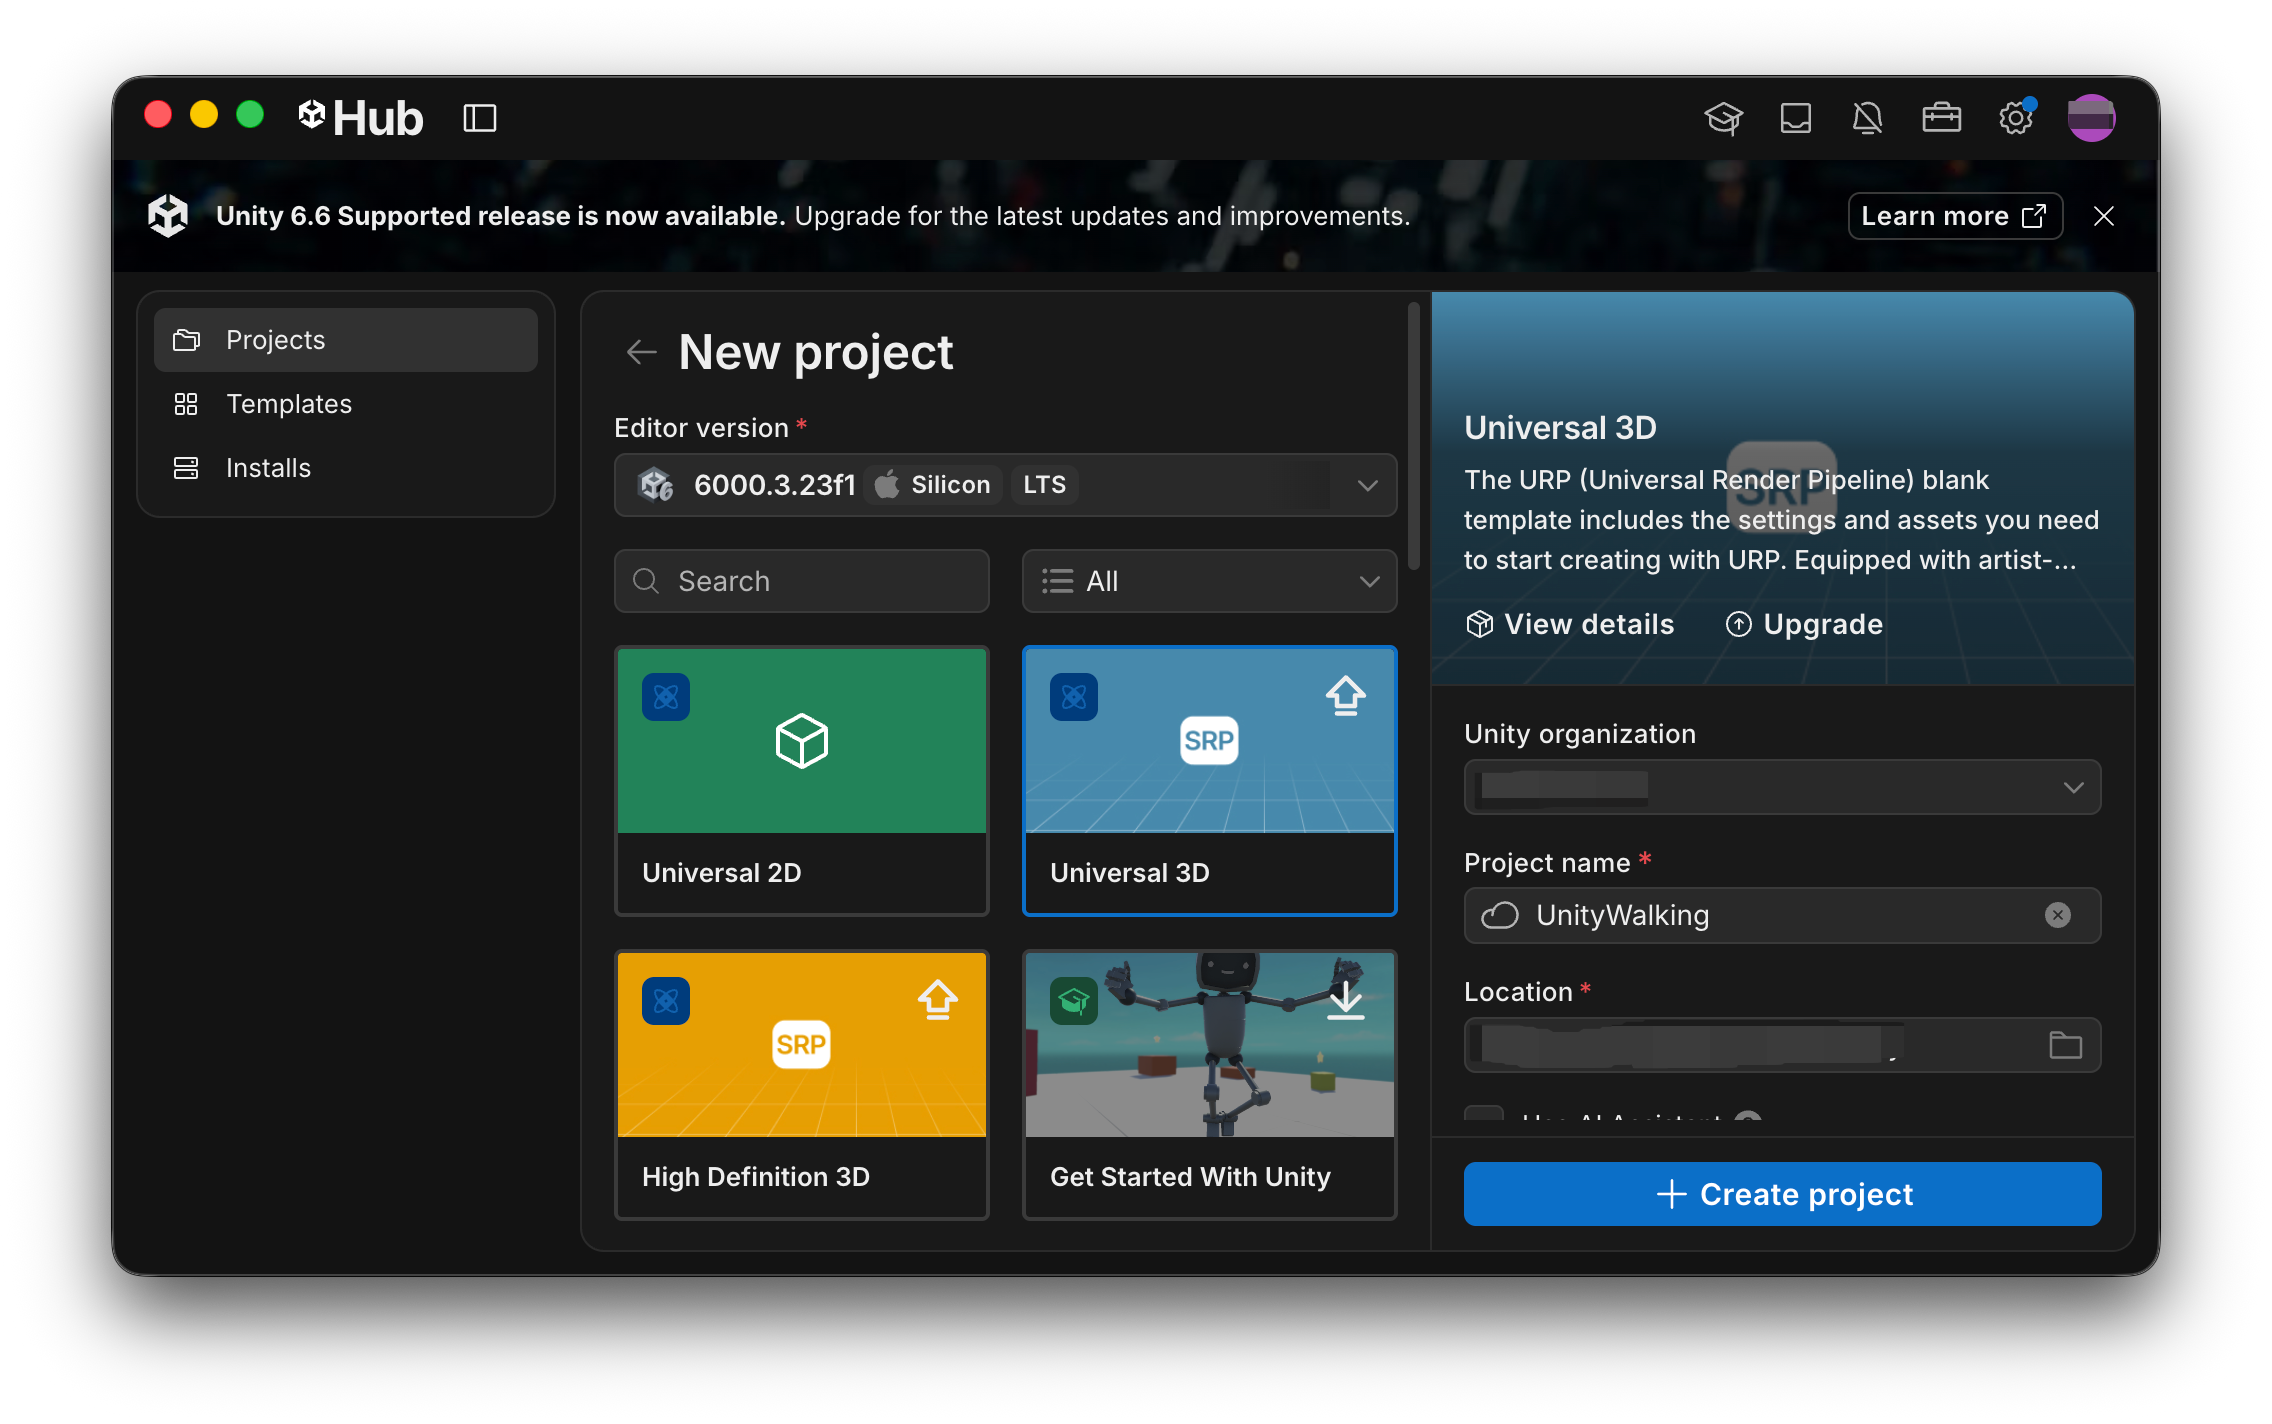Click the Learn more button in the banner
The width and height of the screenshot is (2272, 1424).
1954,216
